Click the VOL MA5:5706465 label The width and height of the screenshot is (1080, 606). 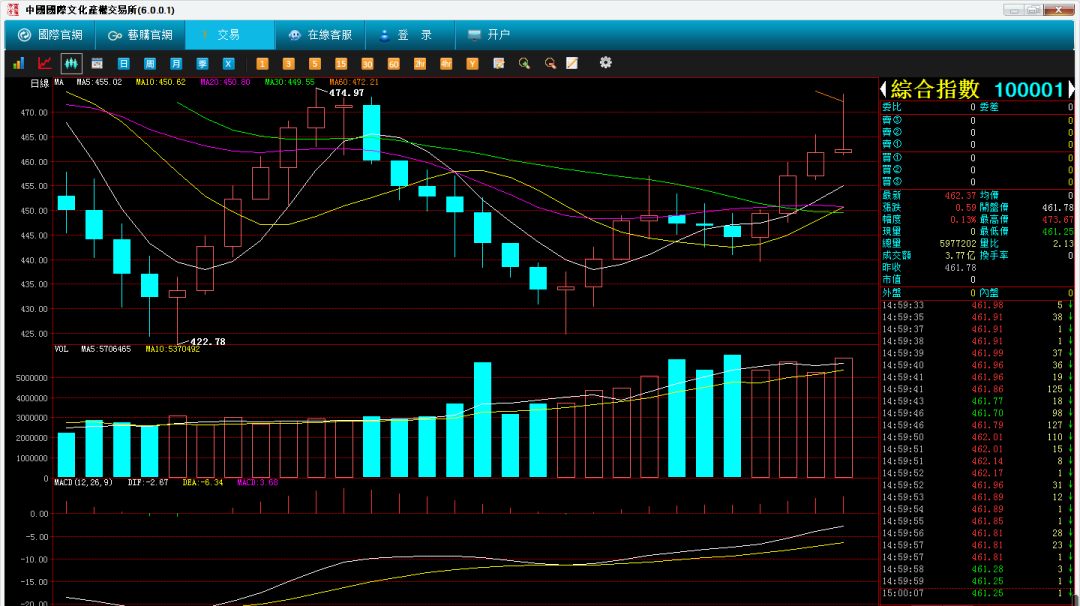pyautogui.click(x=105, y=349)
